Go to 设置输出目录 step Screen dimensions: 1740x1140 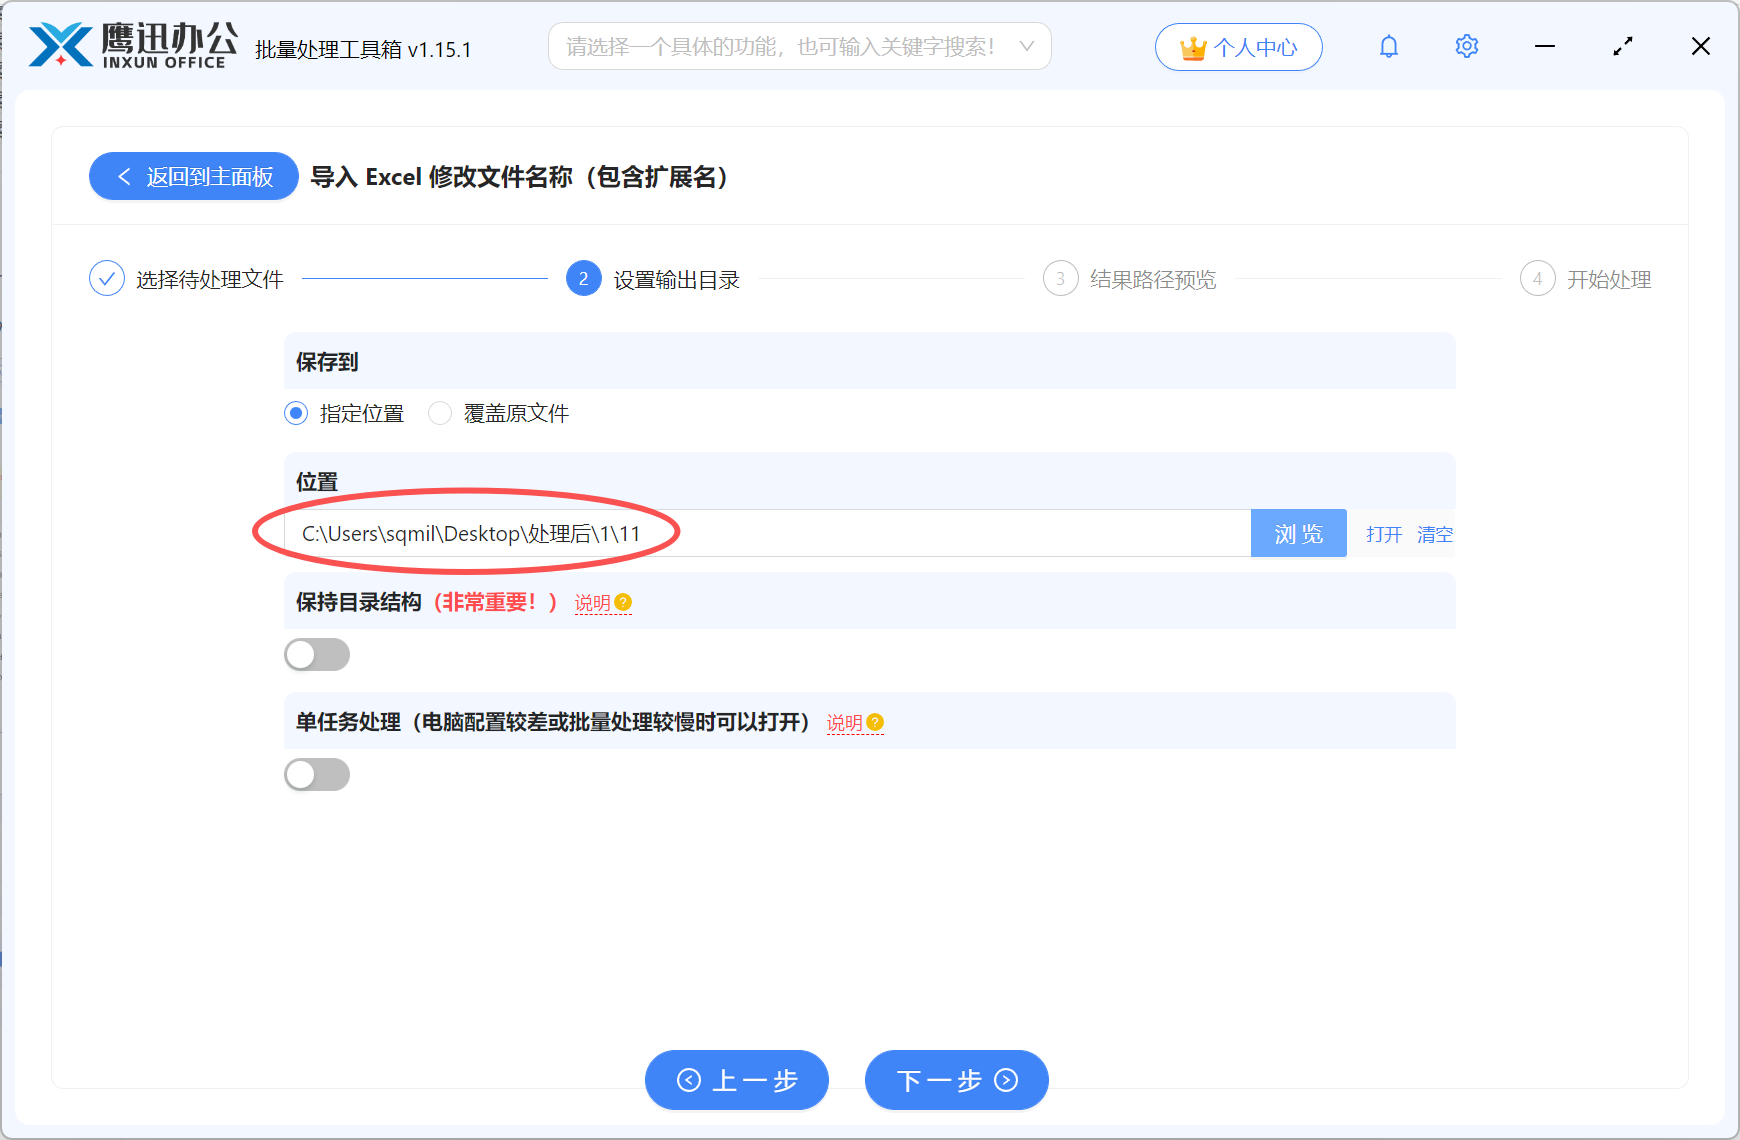[x=677, y=279]
